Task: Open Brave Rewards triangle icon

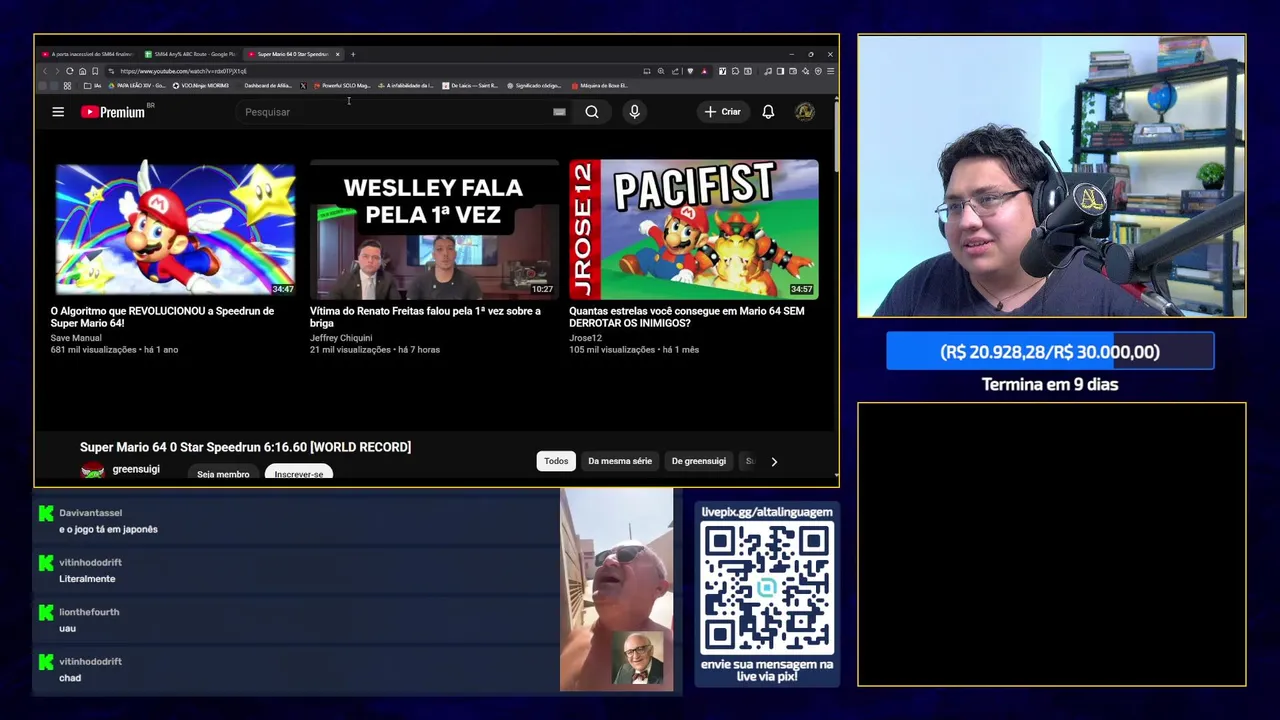Action: 704,71
